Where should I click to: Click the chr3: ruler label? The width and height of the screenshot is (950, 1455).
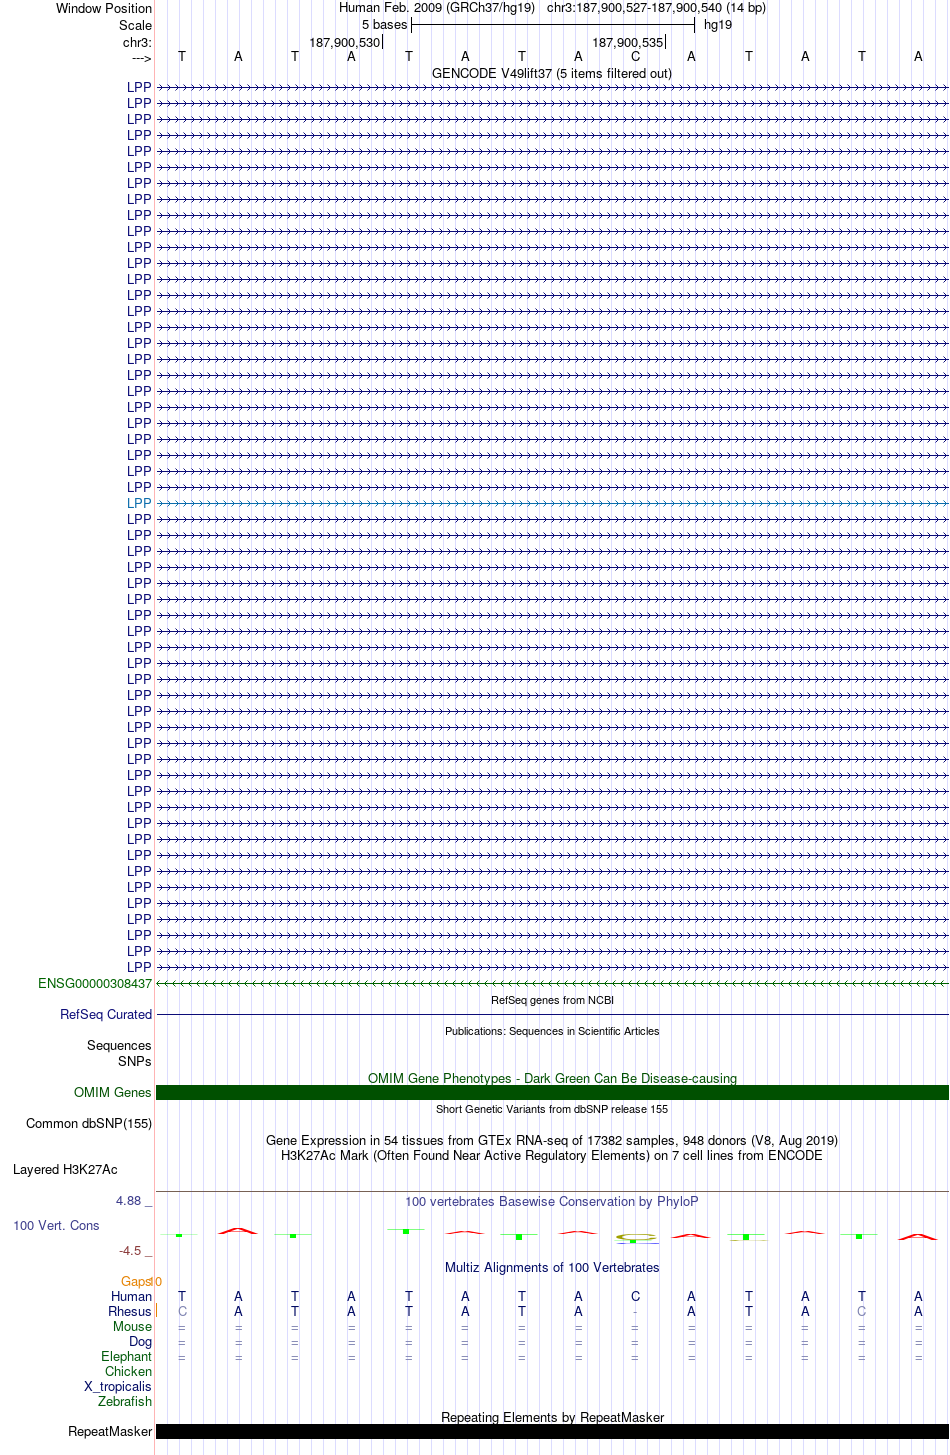pos(137,43)
